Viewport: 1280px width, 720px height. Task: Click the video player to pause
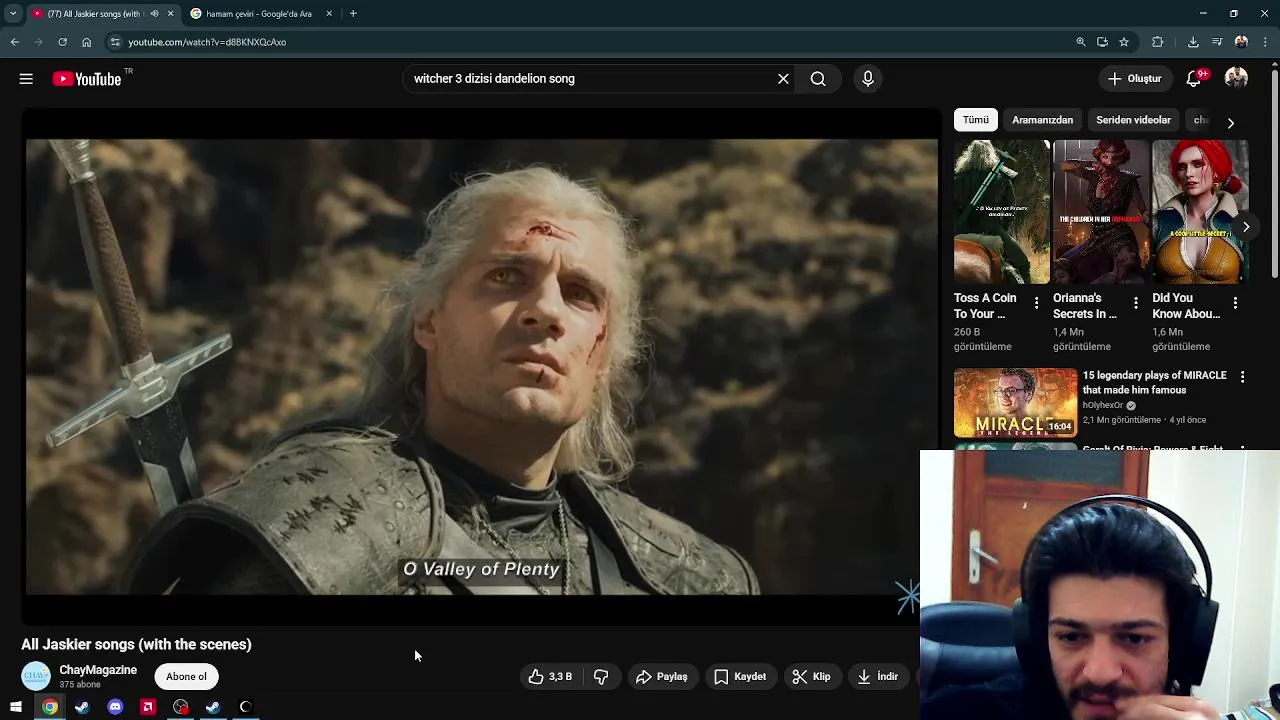pos(481,367)
